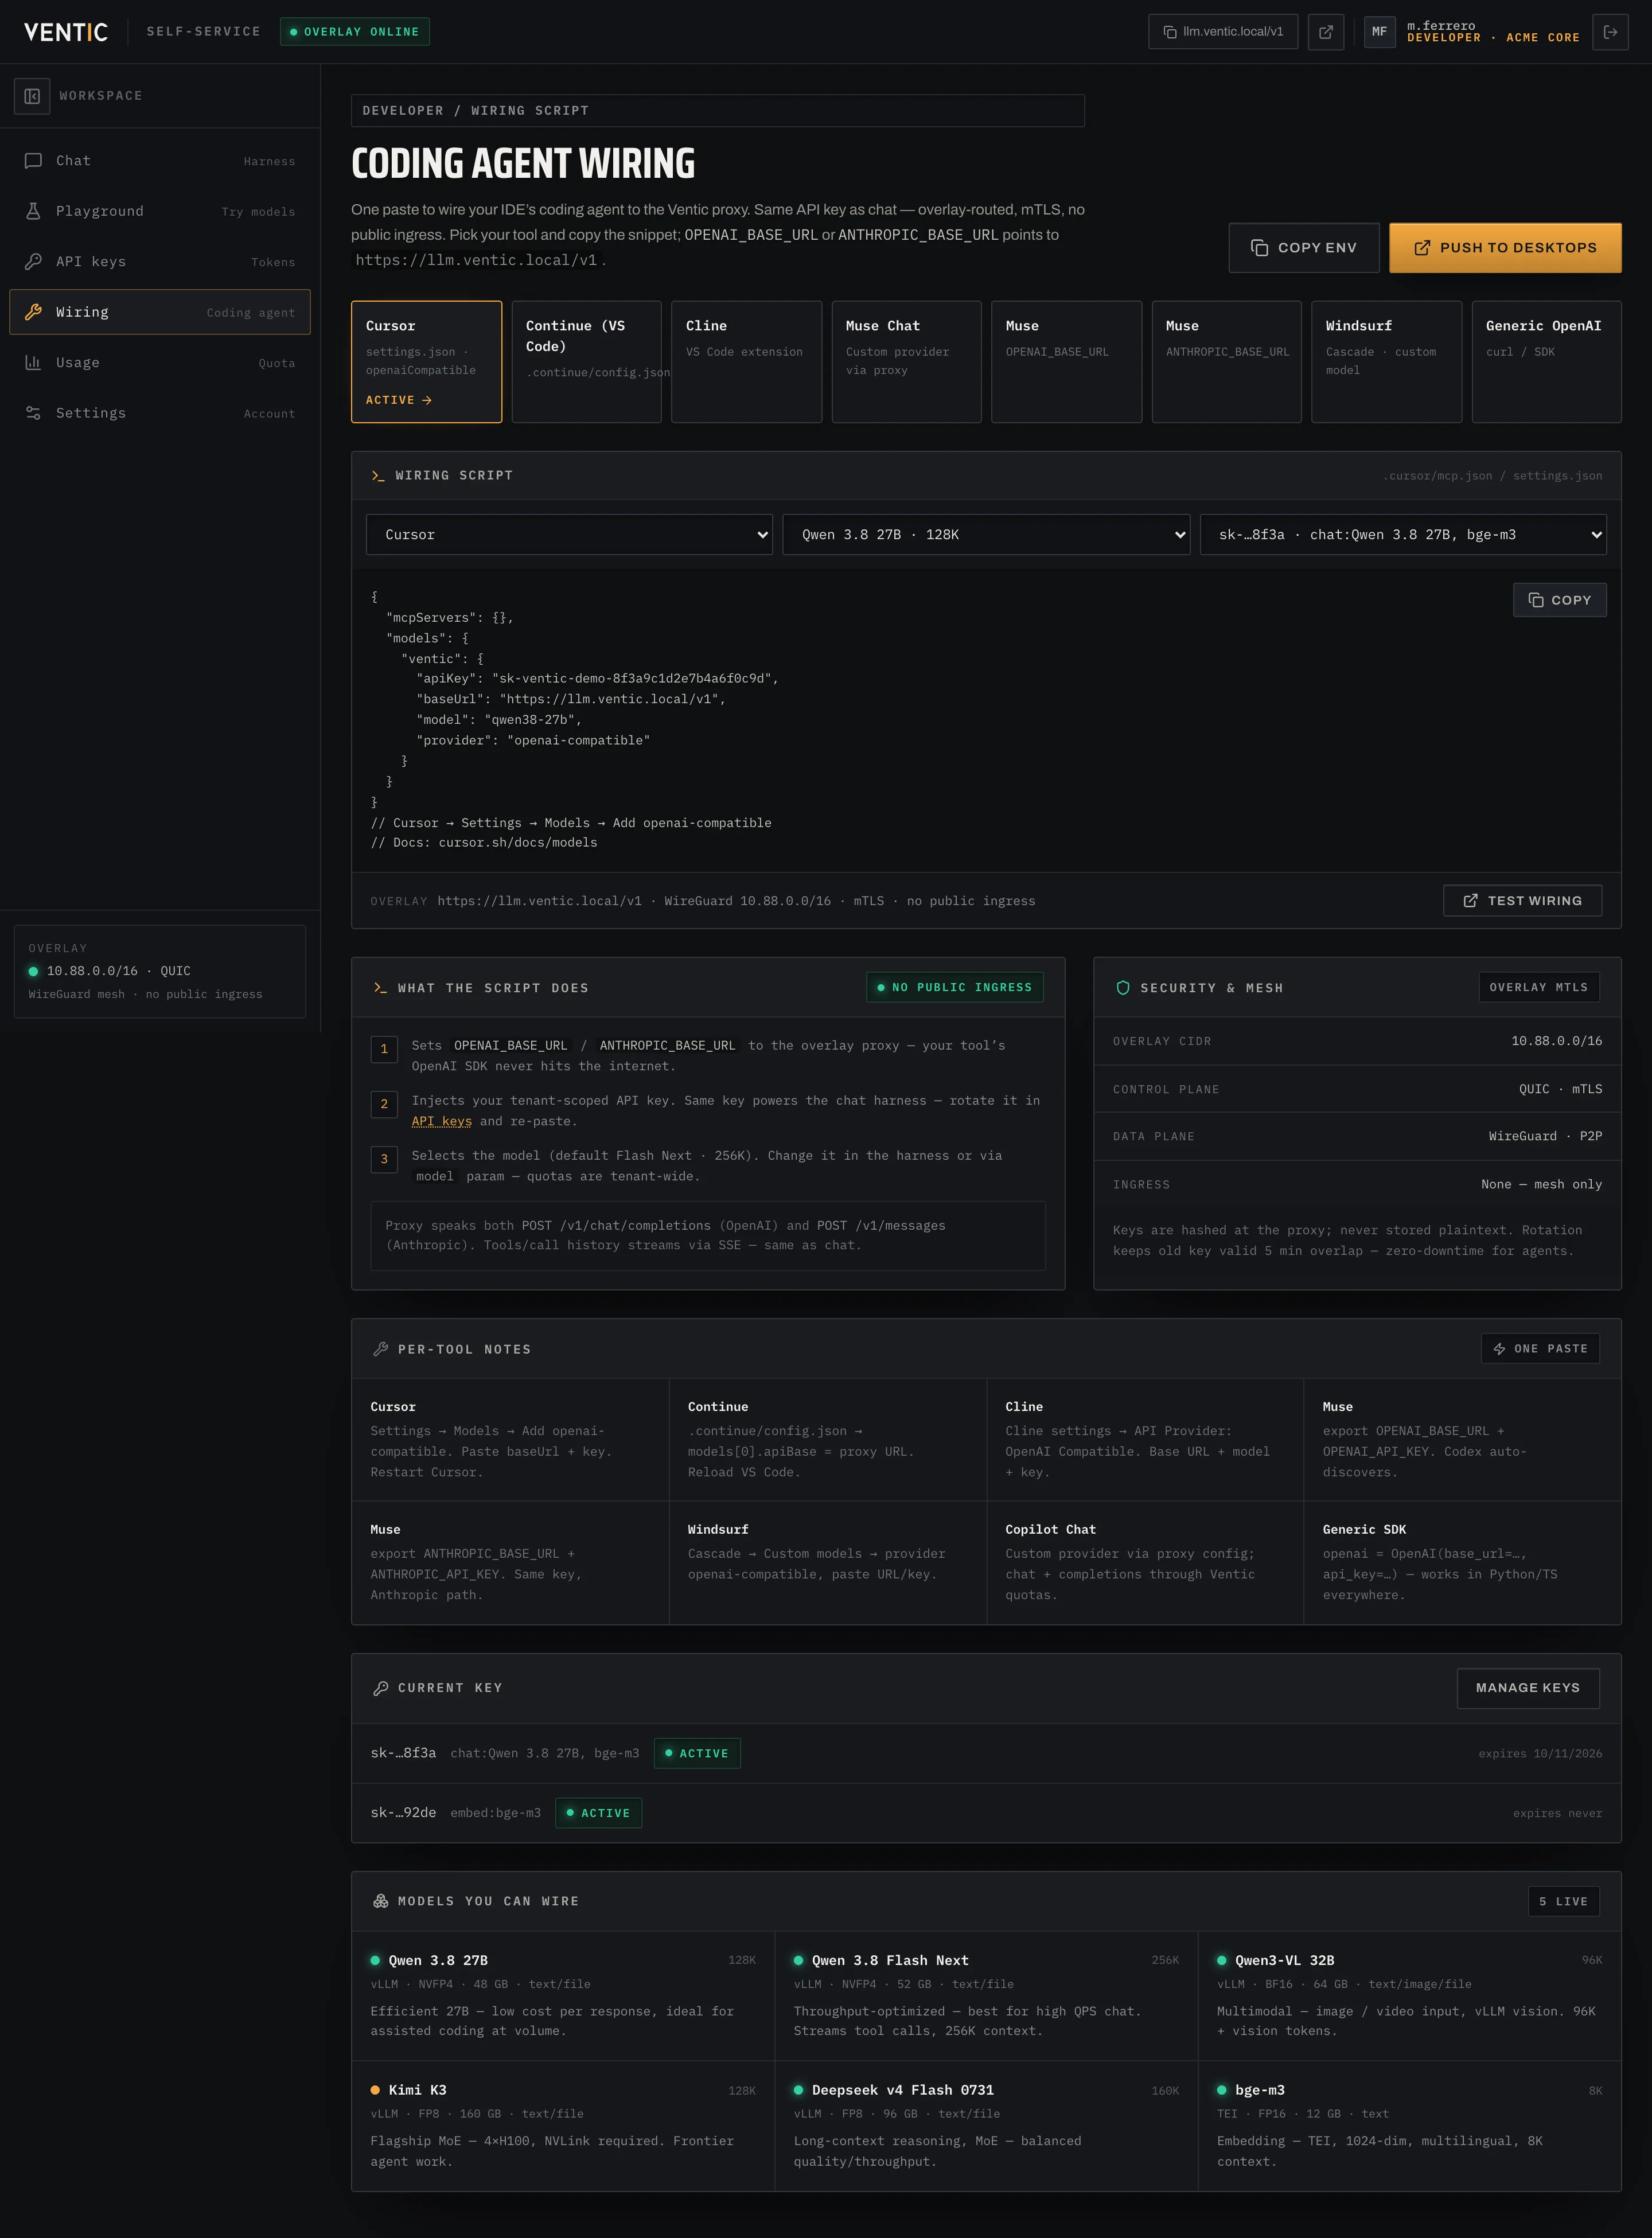
Task: Open Manage Keys
Action: 1528,1688
